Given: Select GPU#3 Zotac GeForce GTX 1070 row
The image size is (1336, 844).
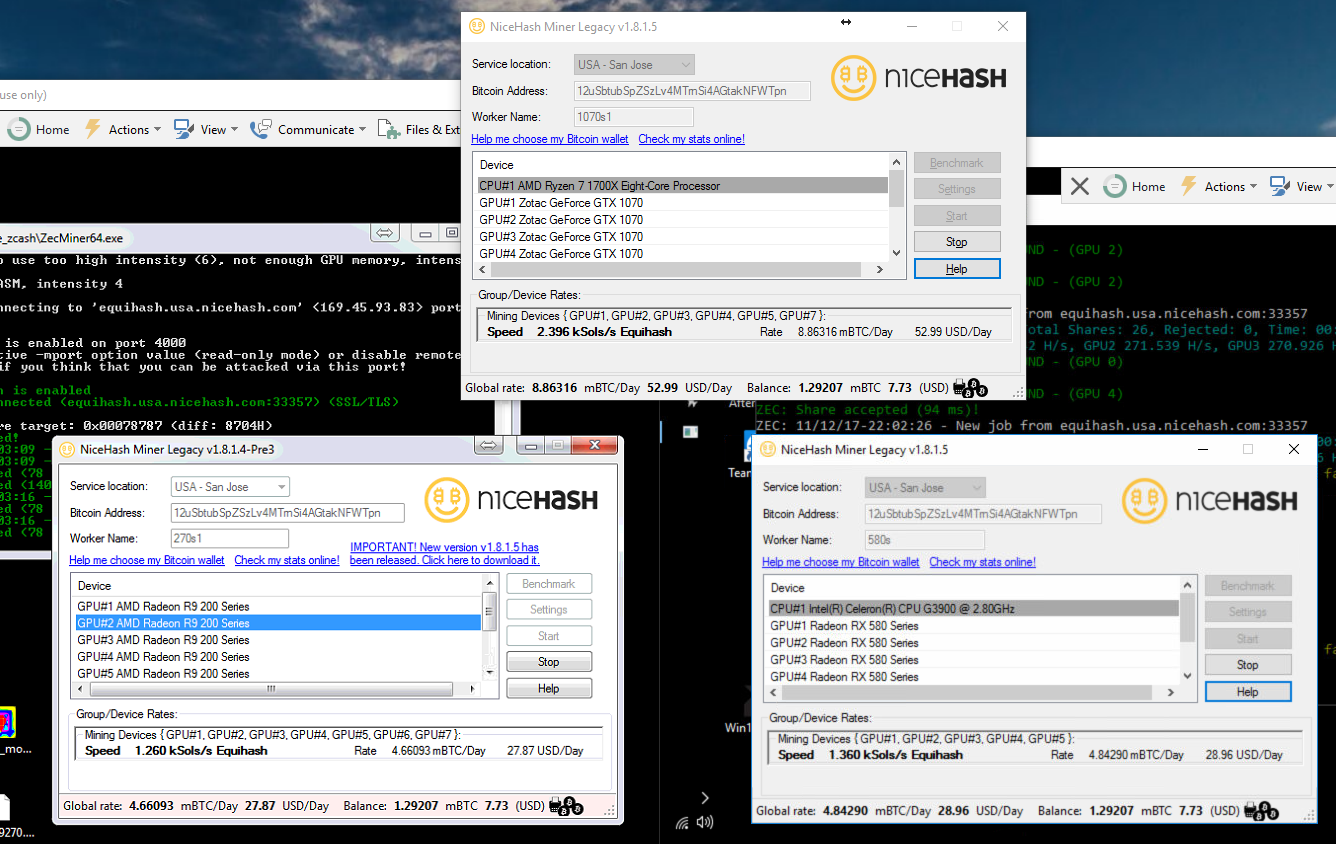Looking at the screenshot, I should tap(682, 236).
